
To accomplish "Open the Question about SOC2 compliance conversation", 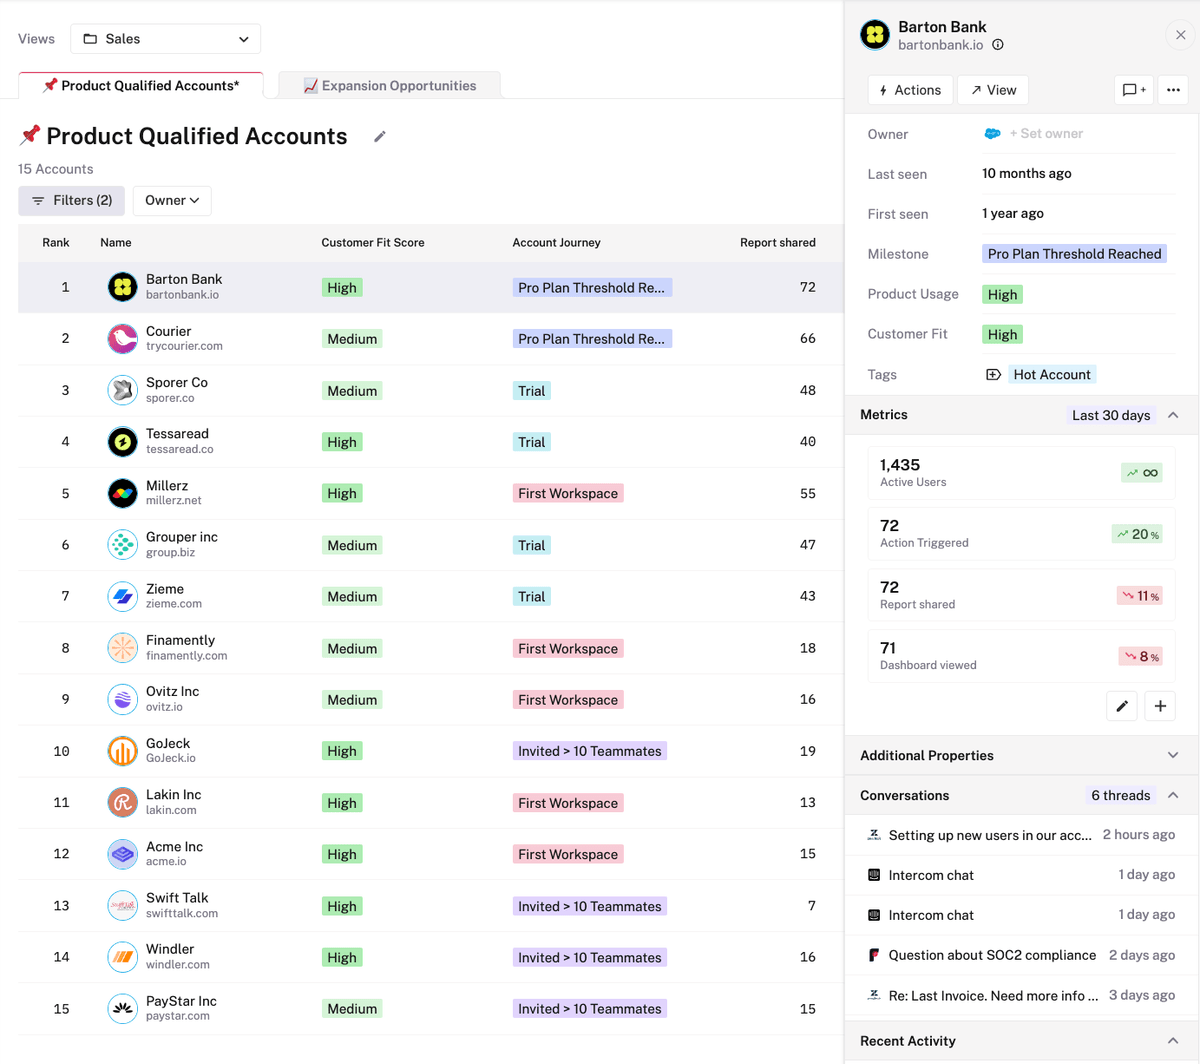I will [991, 955].
